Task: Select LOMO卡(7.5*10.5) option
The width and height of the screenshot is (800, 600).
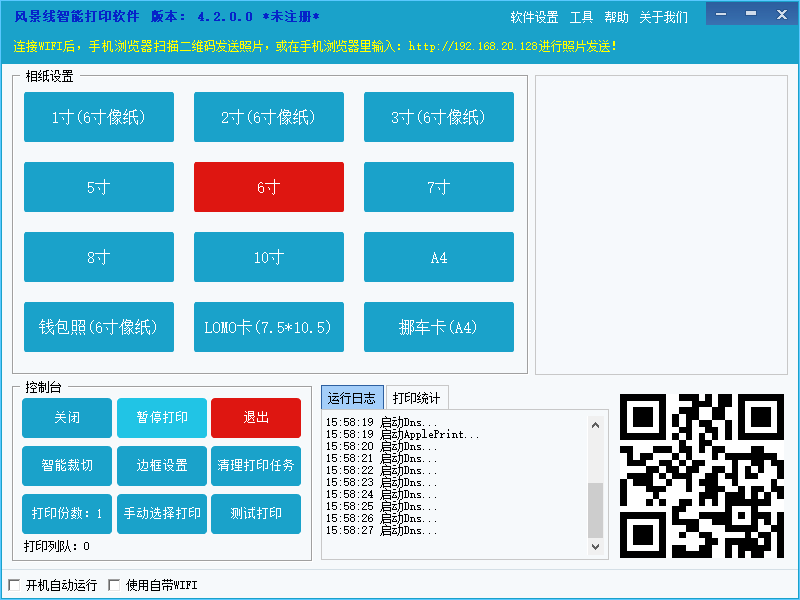Action: [x=269, y=327]
